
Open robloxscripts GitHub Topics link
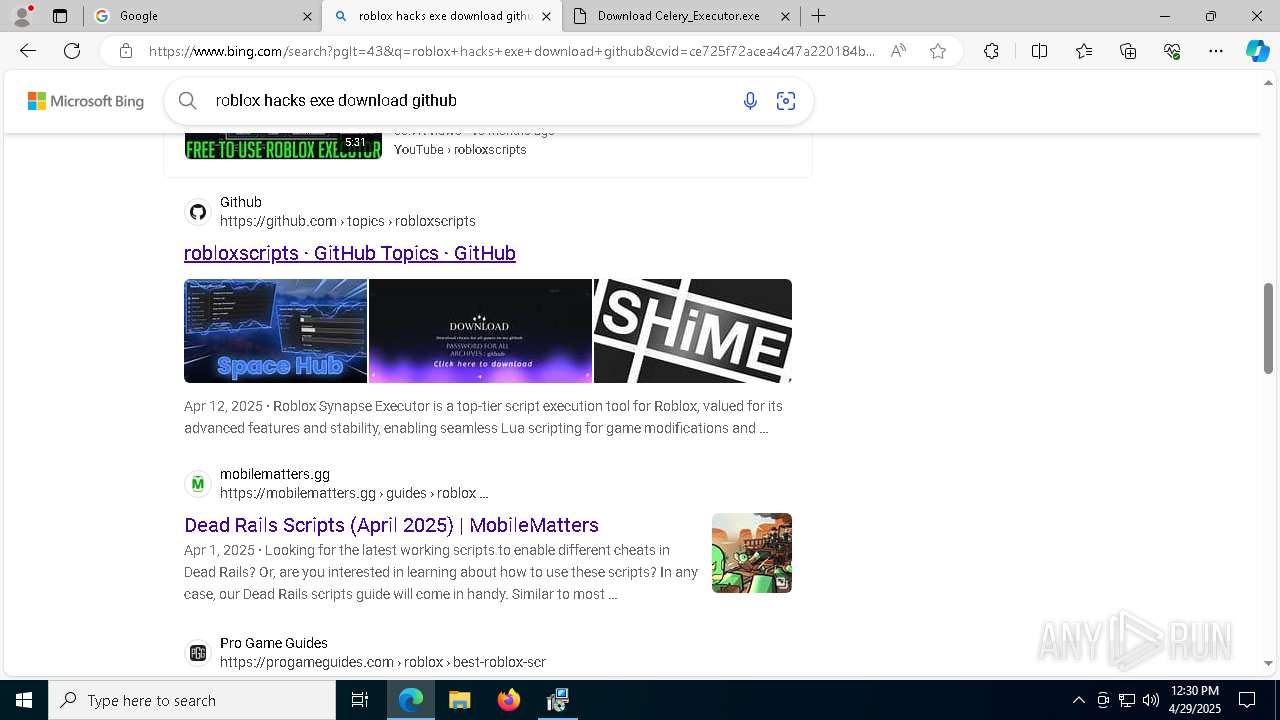point(350,253)
